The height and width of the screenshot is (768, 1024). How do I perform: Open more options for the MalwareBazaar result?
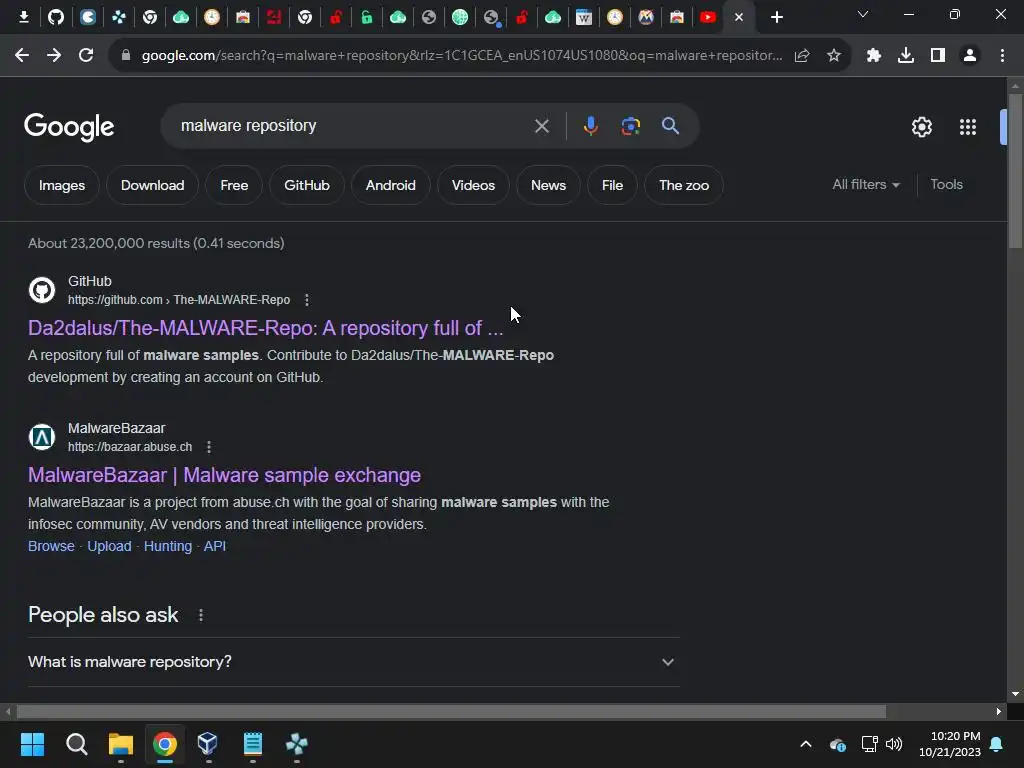tap(209, 447)
